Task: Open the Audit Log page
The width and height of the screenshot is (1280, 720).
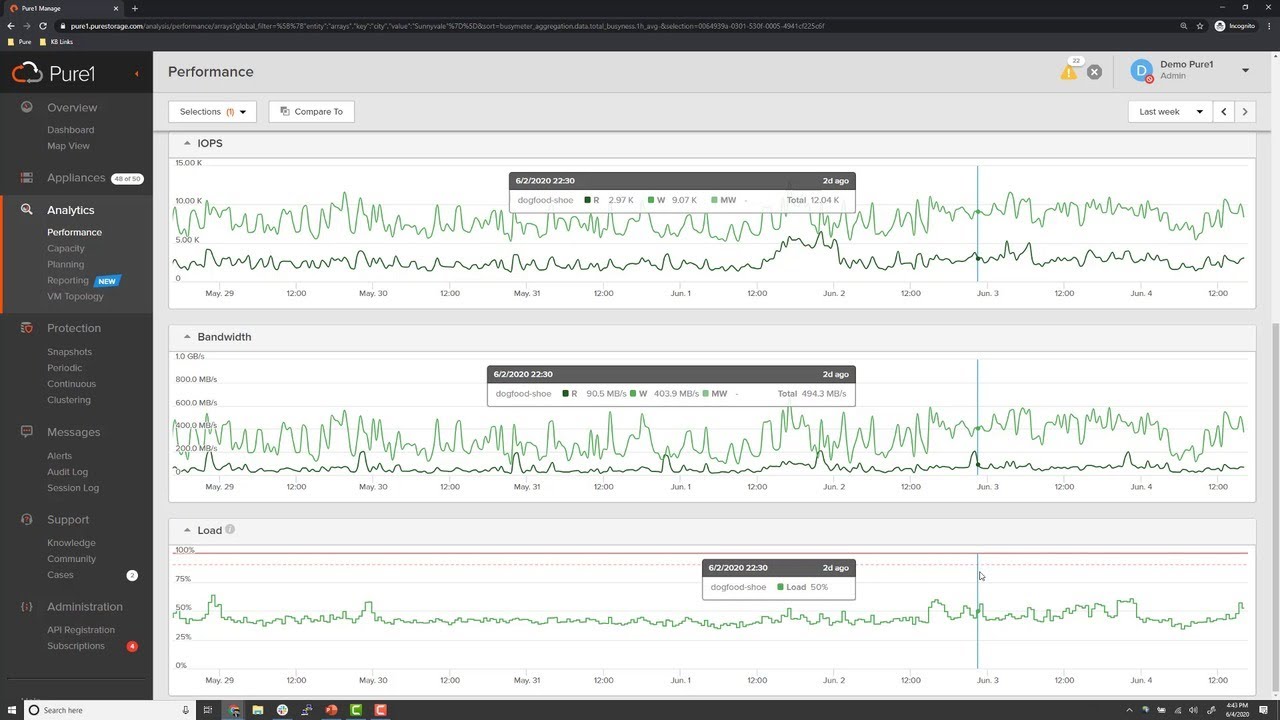Action: click(67, 472)
